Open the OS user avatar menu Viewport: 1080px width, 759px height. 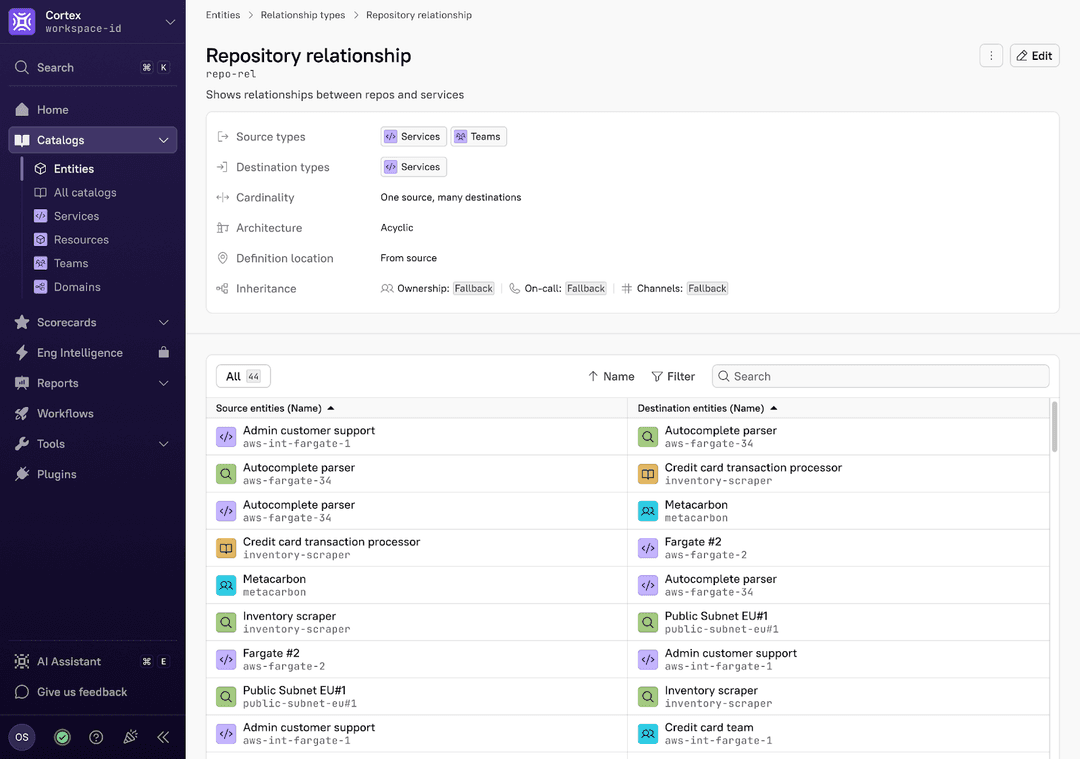coord(21,737)
